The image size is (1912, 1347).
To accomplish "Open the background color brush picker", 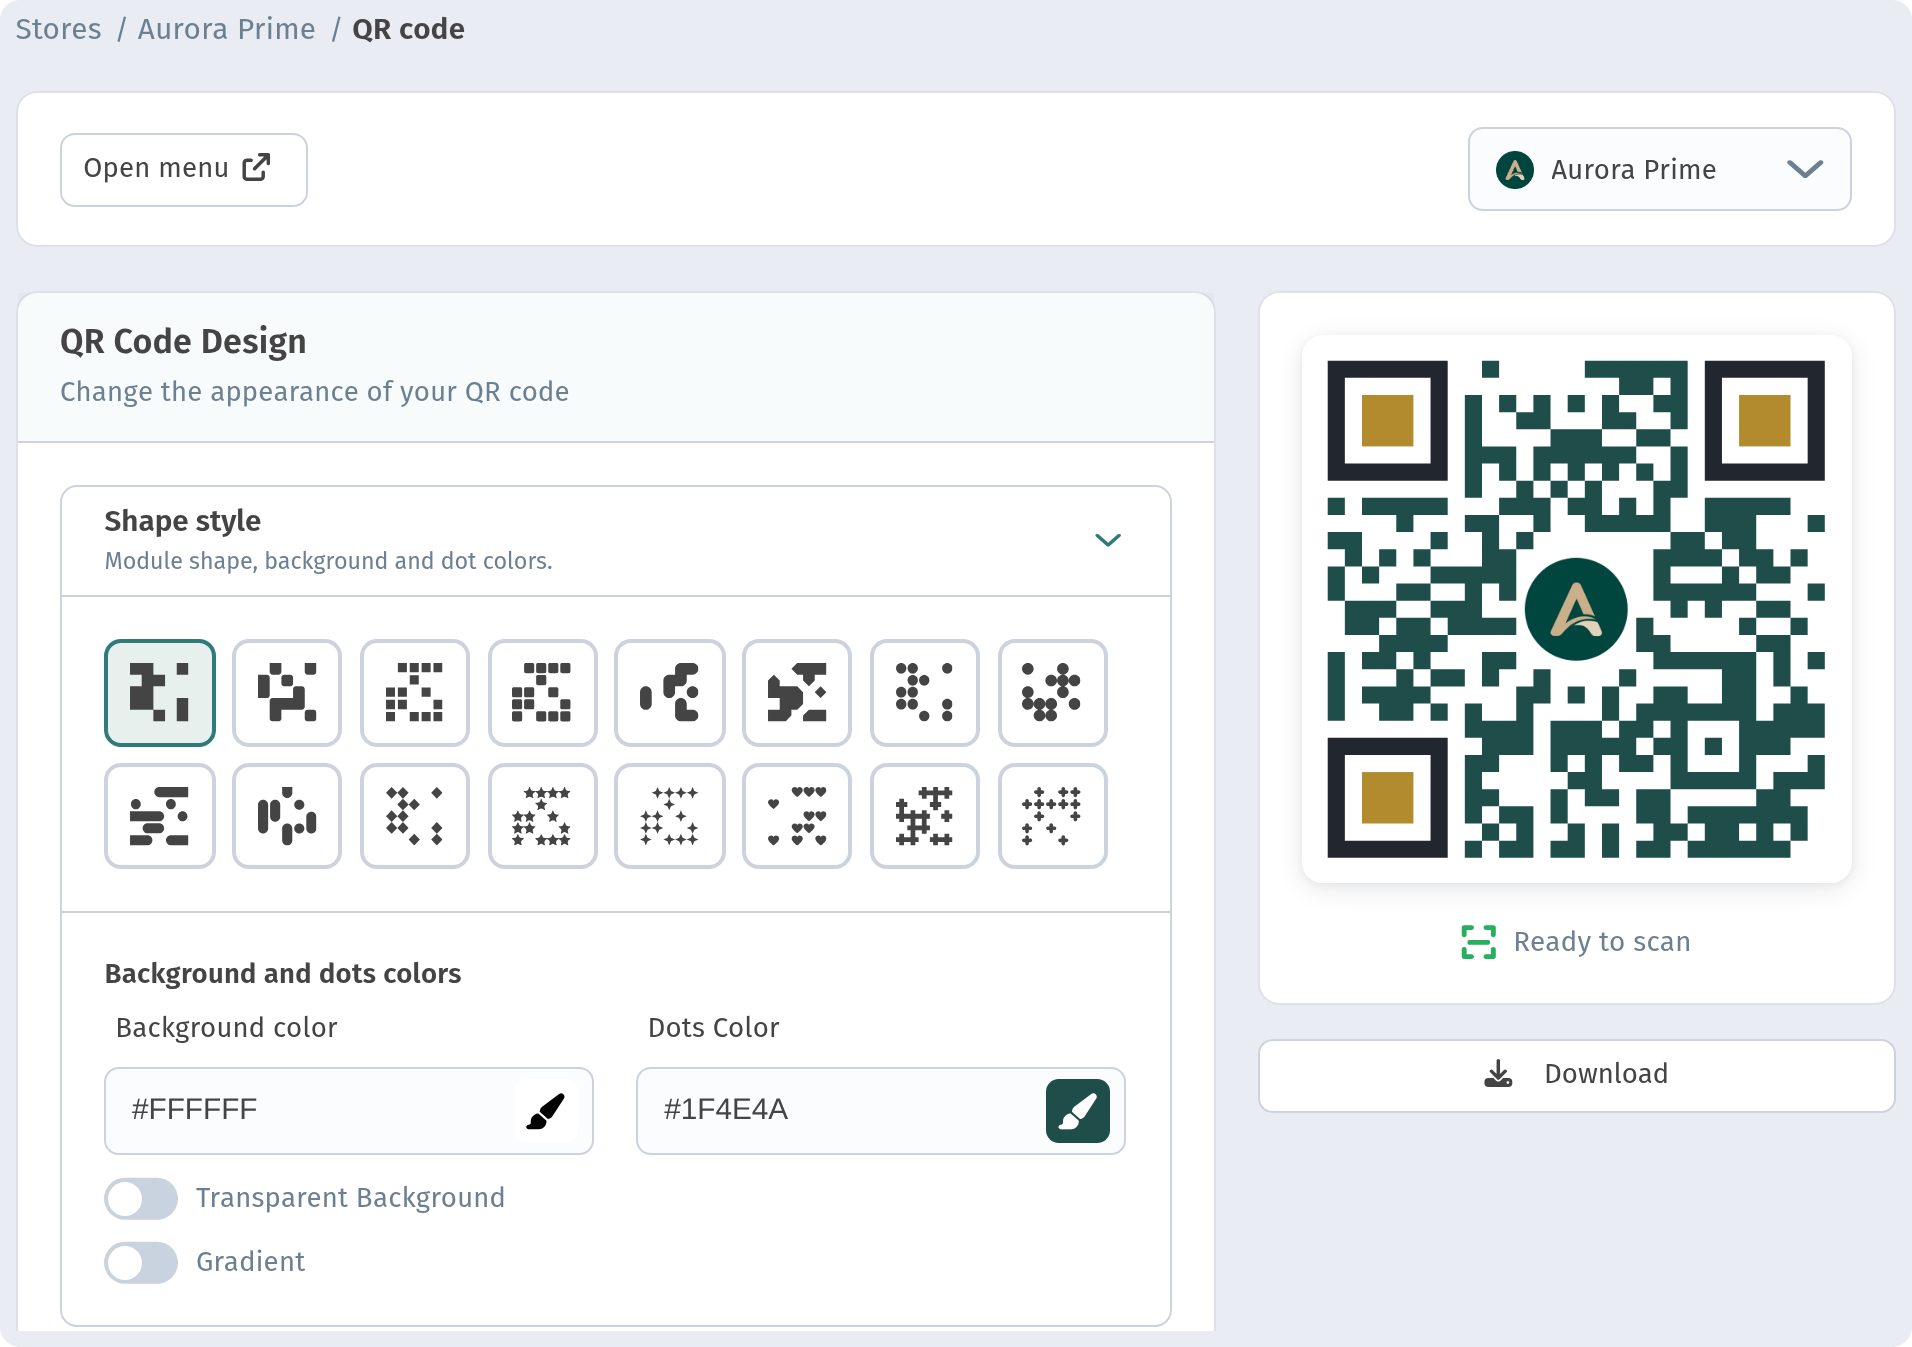I will 546,1111.
